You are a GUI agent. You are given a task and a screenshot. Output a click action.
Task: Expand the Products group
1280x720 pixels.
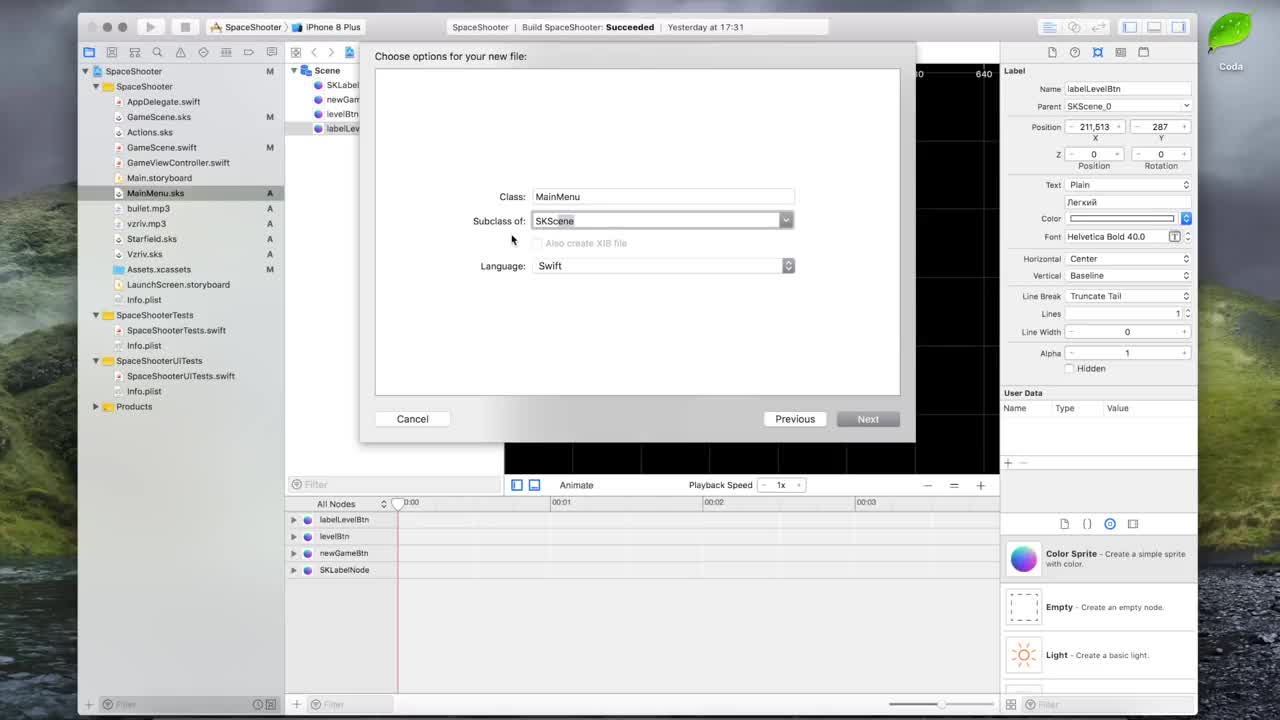point(96,407)
